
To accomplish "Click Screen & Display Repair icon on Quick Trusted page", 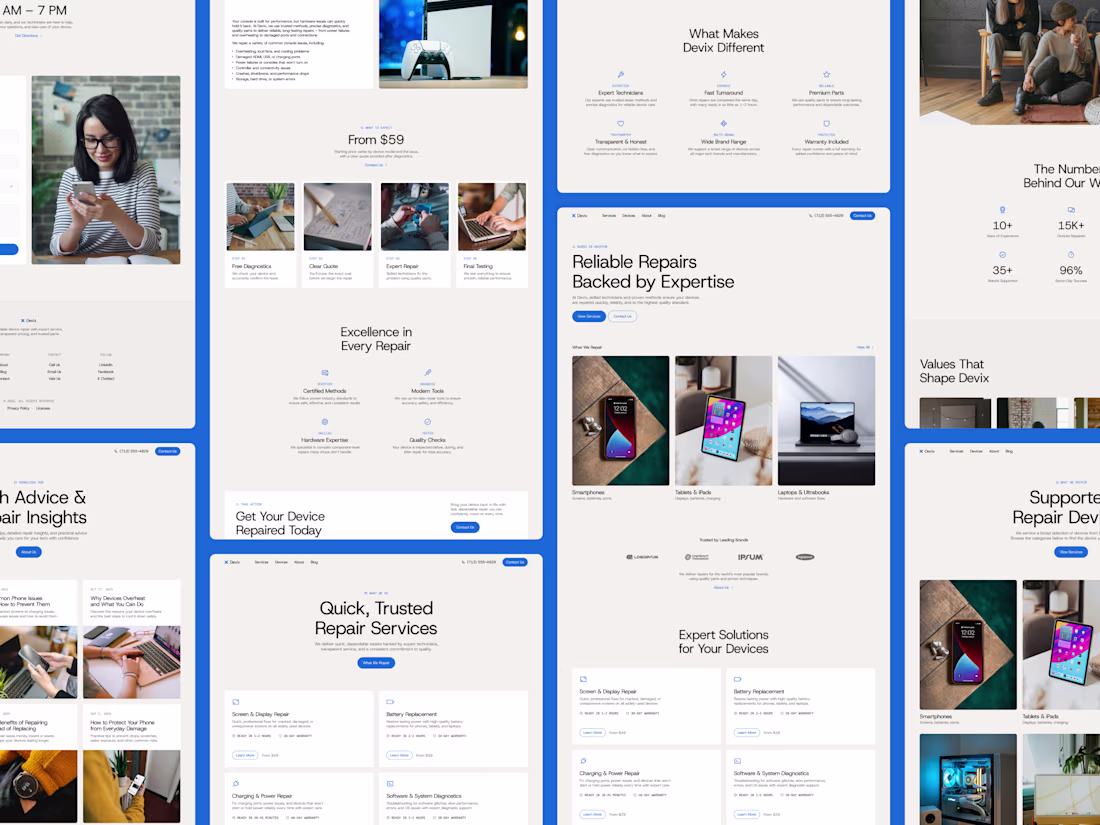I will (236, 702).
